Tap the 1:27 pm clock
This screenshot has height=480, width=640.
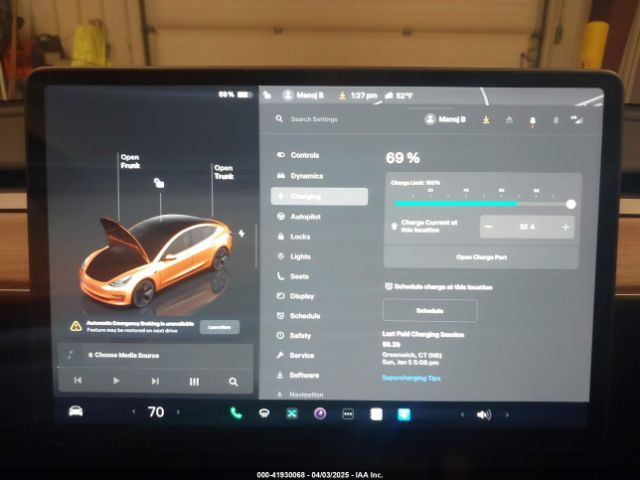(364, 96)
